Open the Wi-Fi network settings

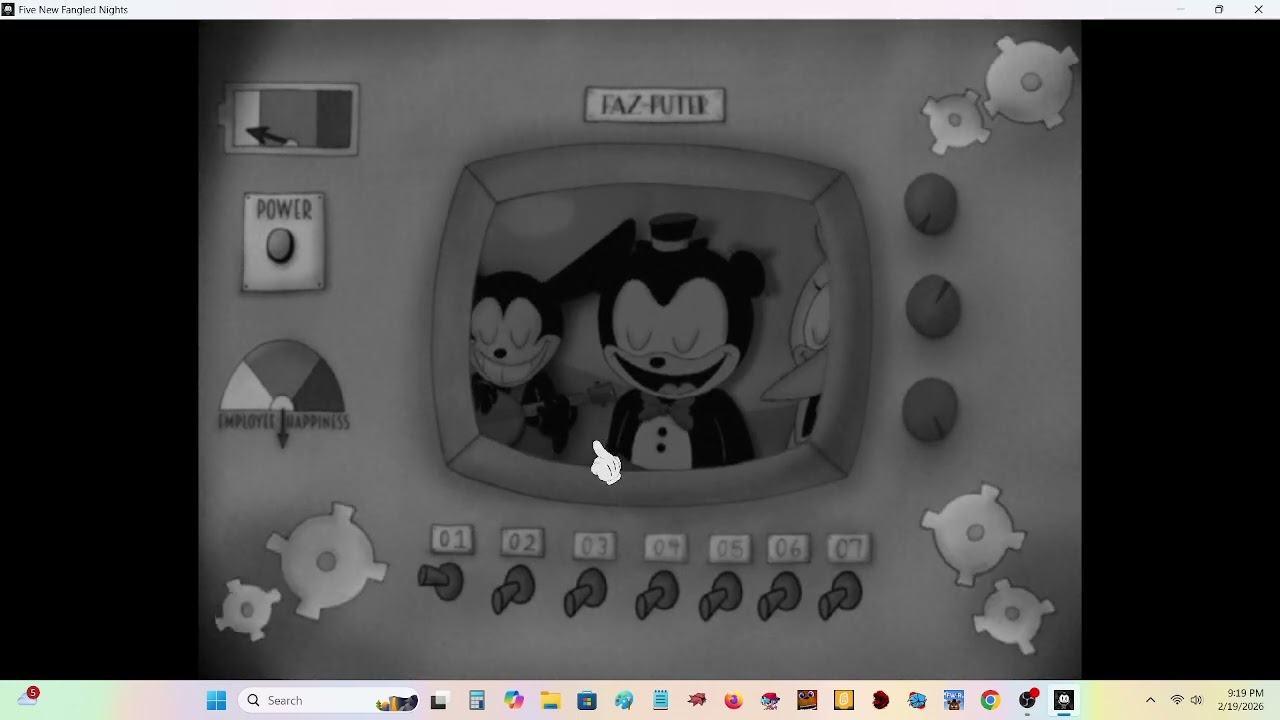pos(1177,700)
